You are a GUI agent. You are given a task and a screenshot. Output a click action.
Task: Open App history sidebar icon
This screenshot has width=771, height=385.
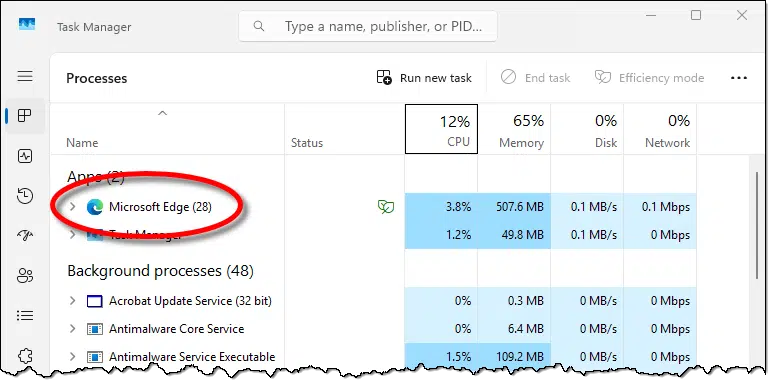pos(25,196)
